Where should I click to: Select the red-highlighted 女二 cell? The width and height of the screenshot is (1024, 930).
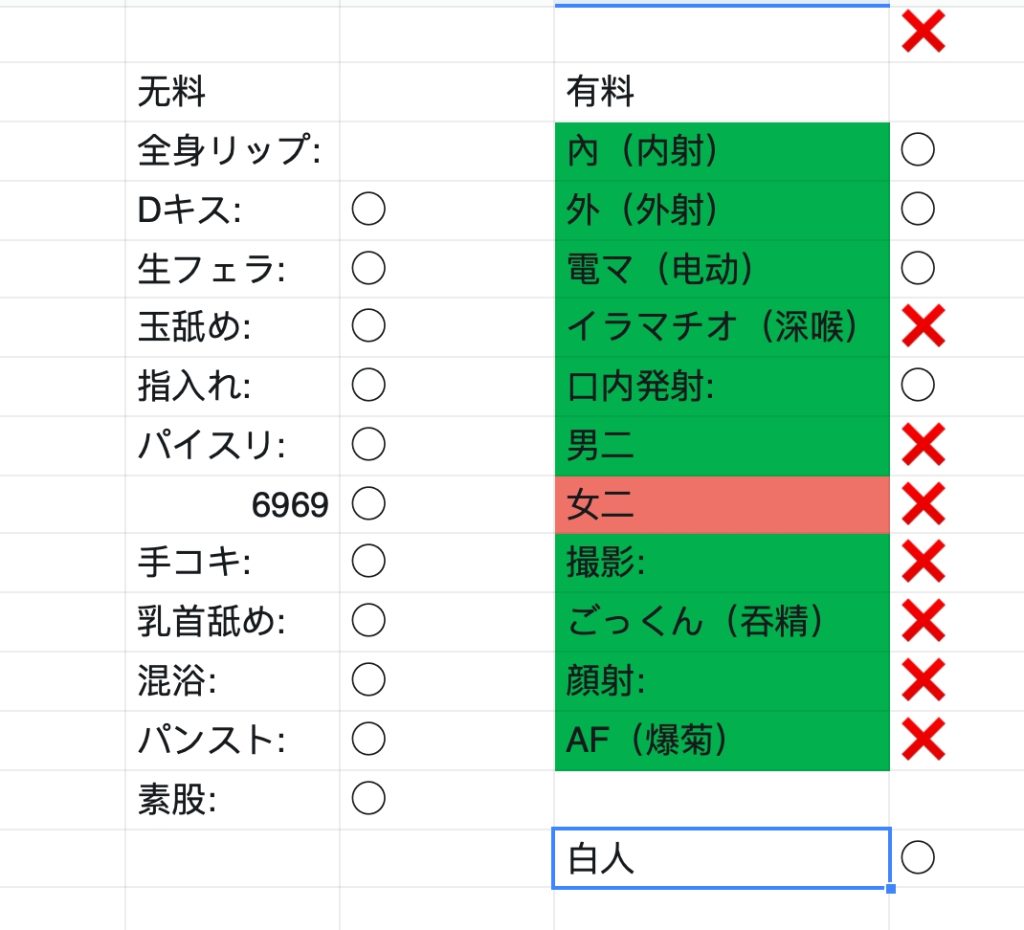tap(722, 504)
